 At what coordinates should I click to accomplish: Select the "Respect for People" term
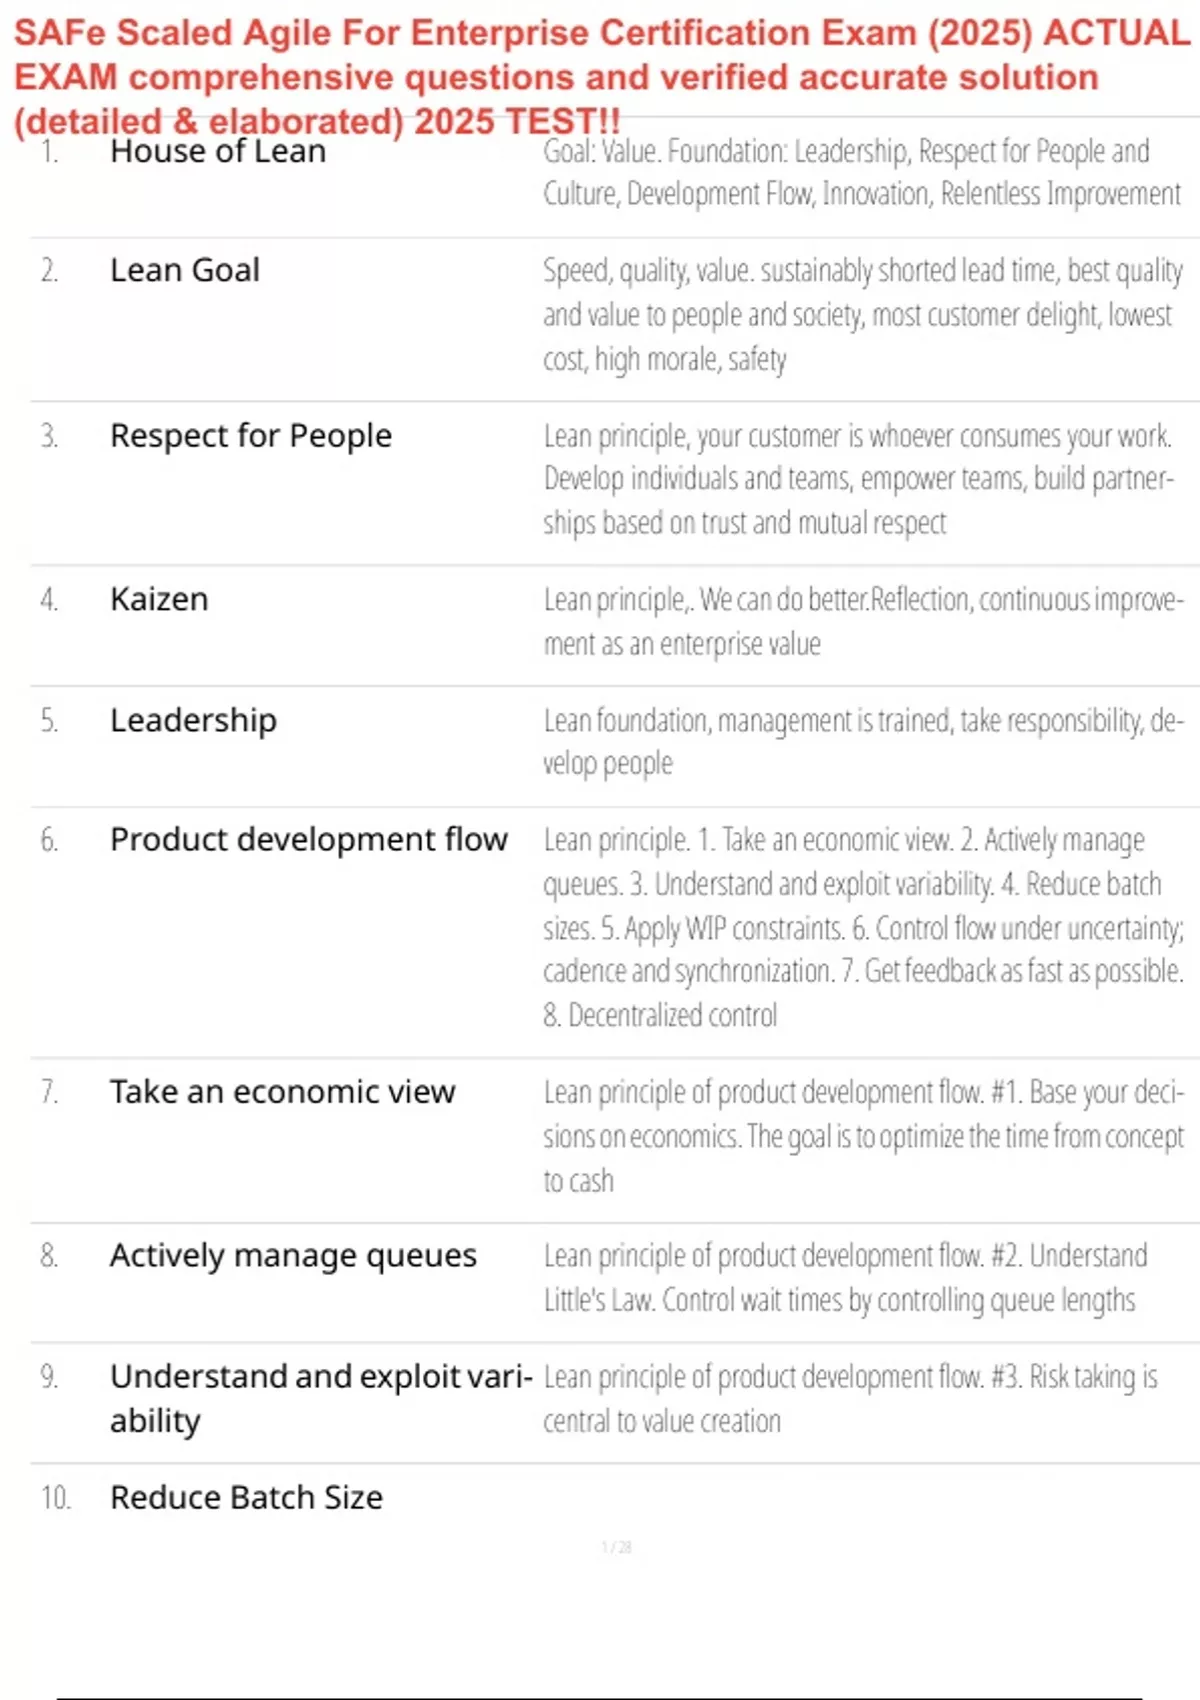tap(251, 436)
